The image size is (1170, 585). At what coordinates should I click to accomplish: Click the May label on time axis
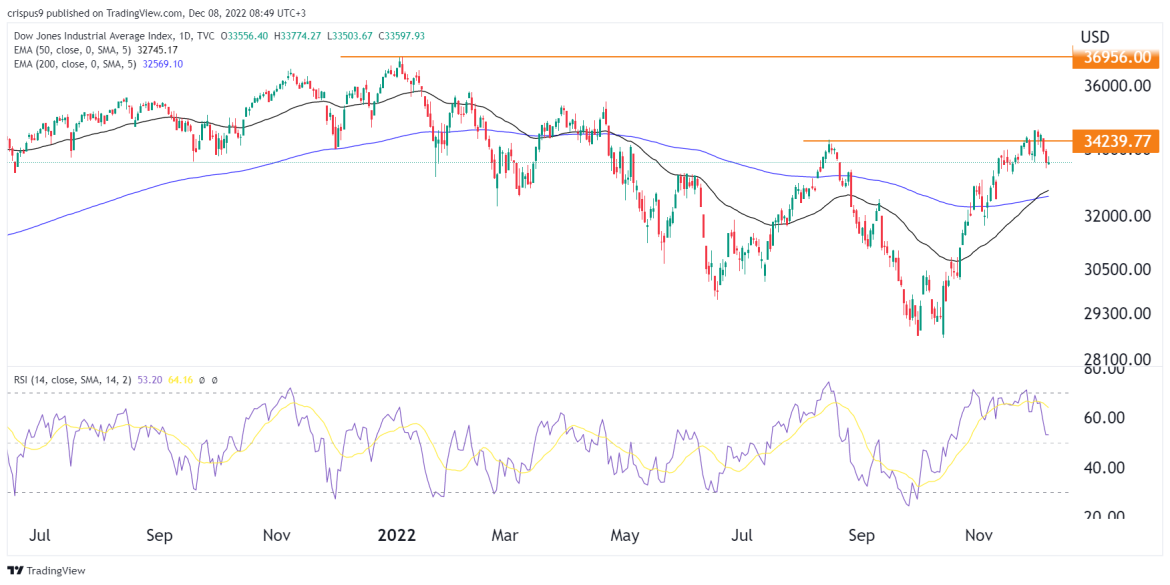pyautogui.click(x=625, y=536)
